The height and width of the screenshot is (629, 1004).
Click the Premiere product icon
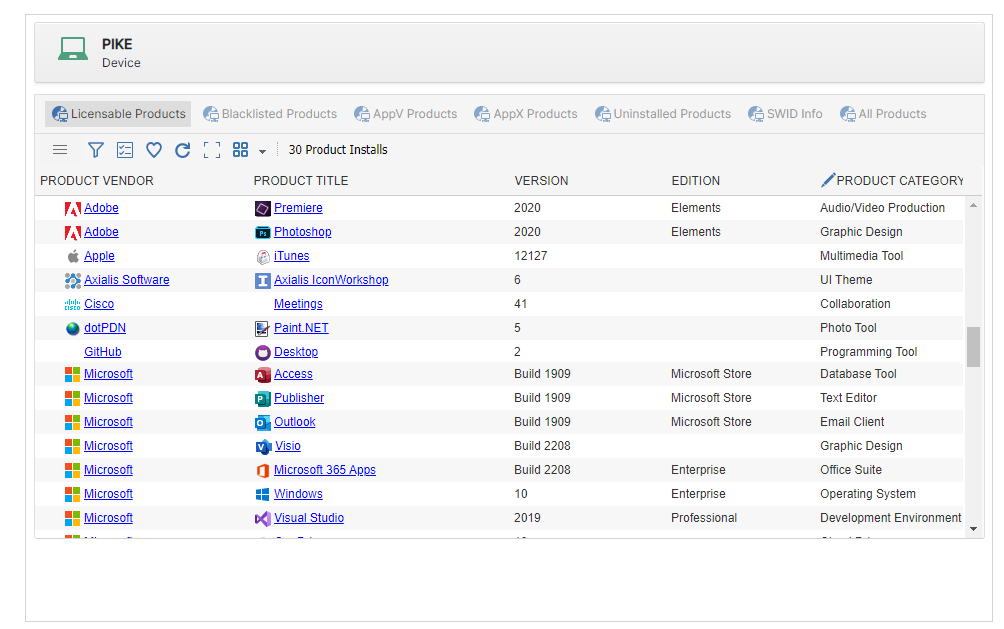pos(263,208)
